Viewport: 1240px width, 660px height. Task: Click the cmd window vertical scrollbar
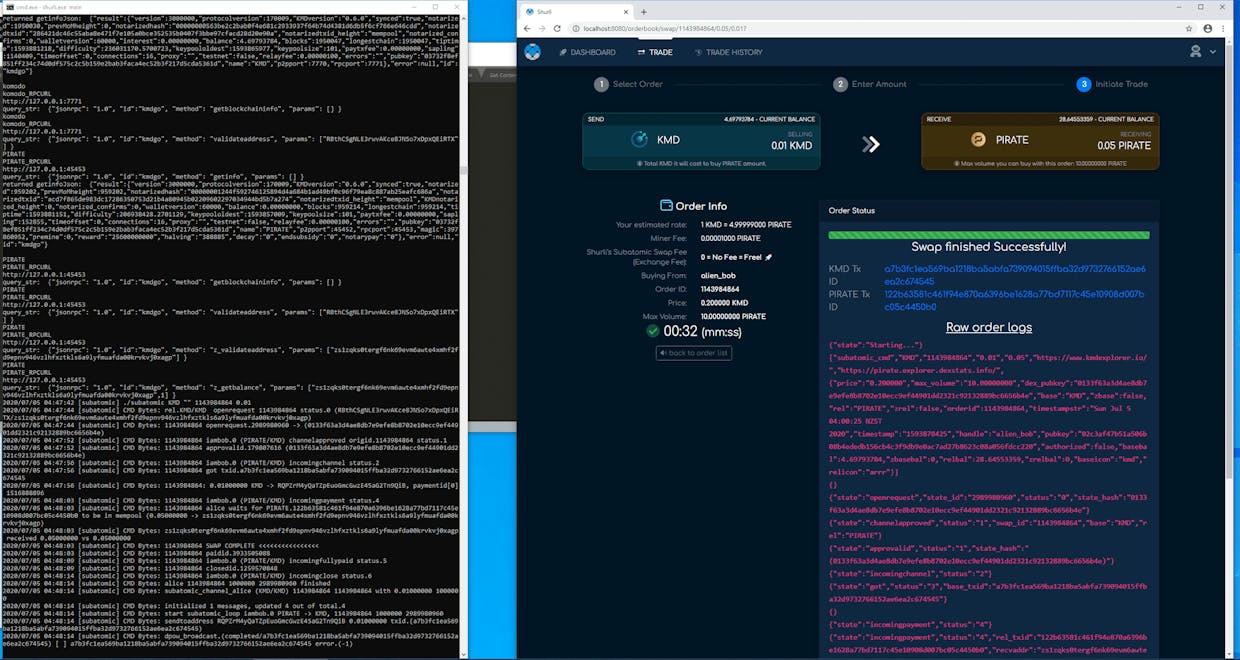(465, 335)
